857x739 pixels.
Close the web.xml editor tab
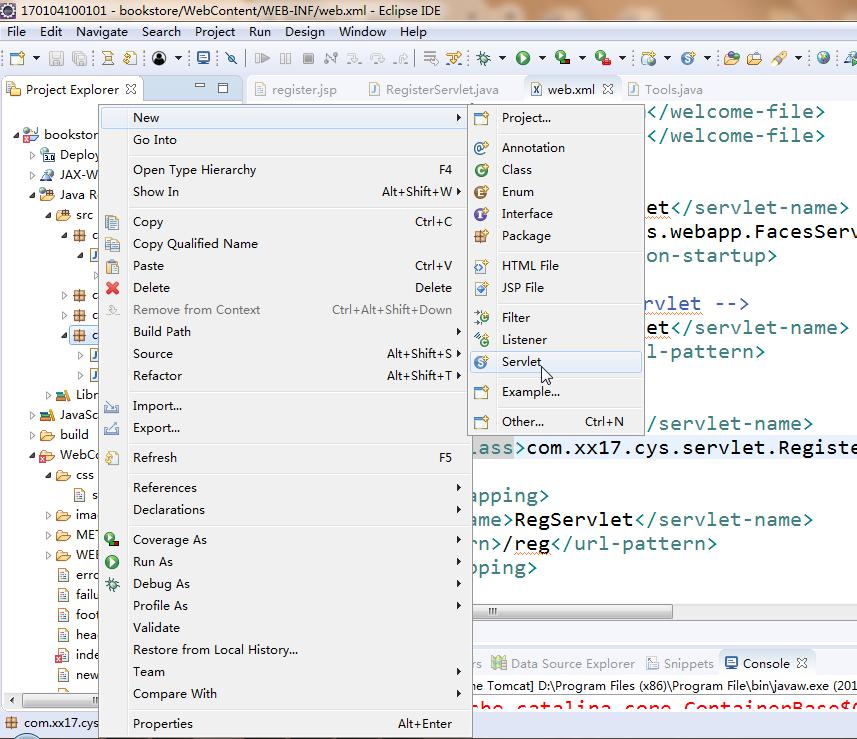608,89
